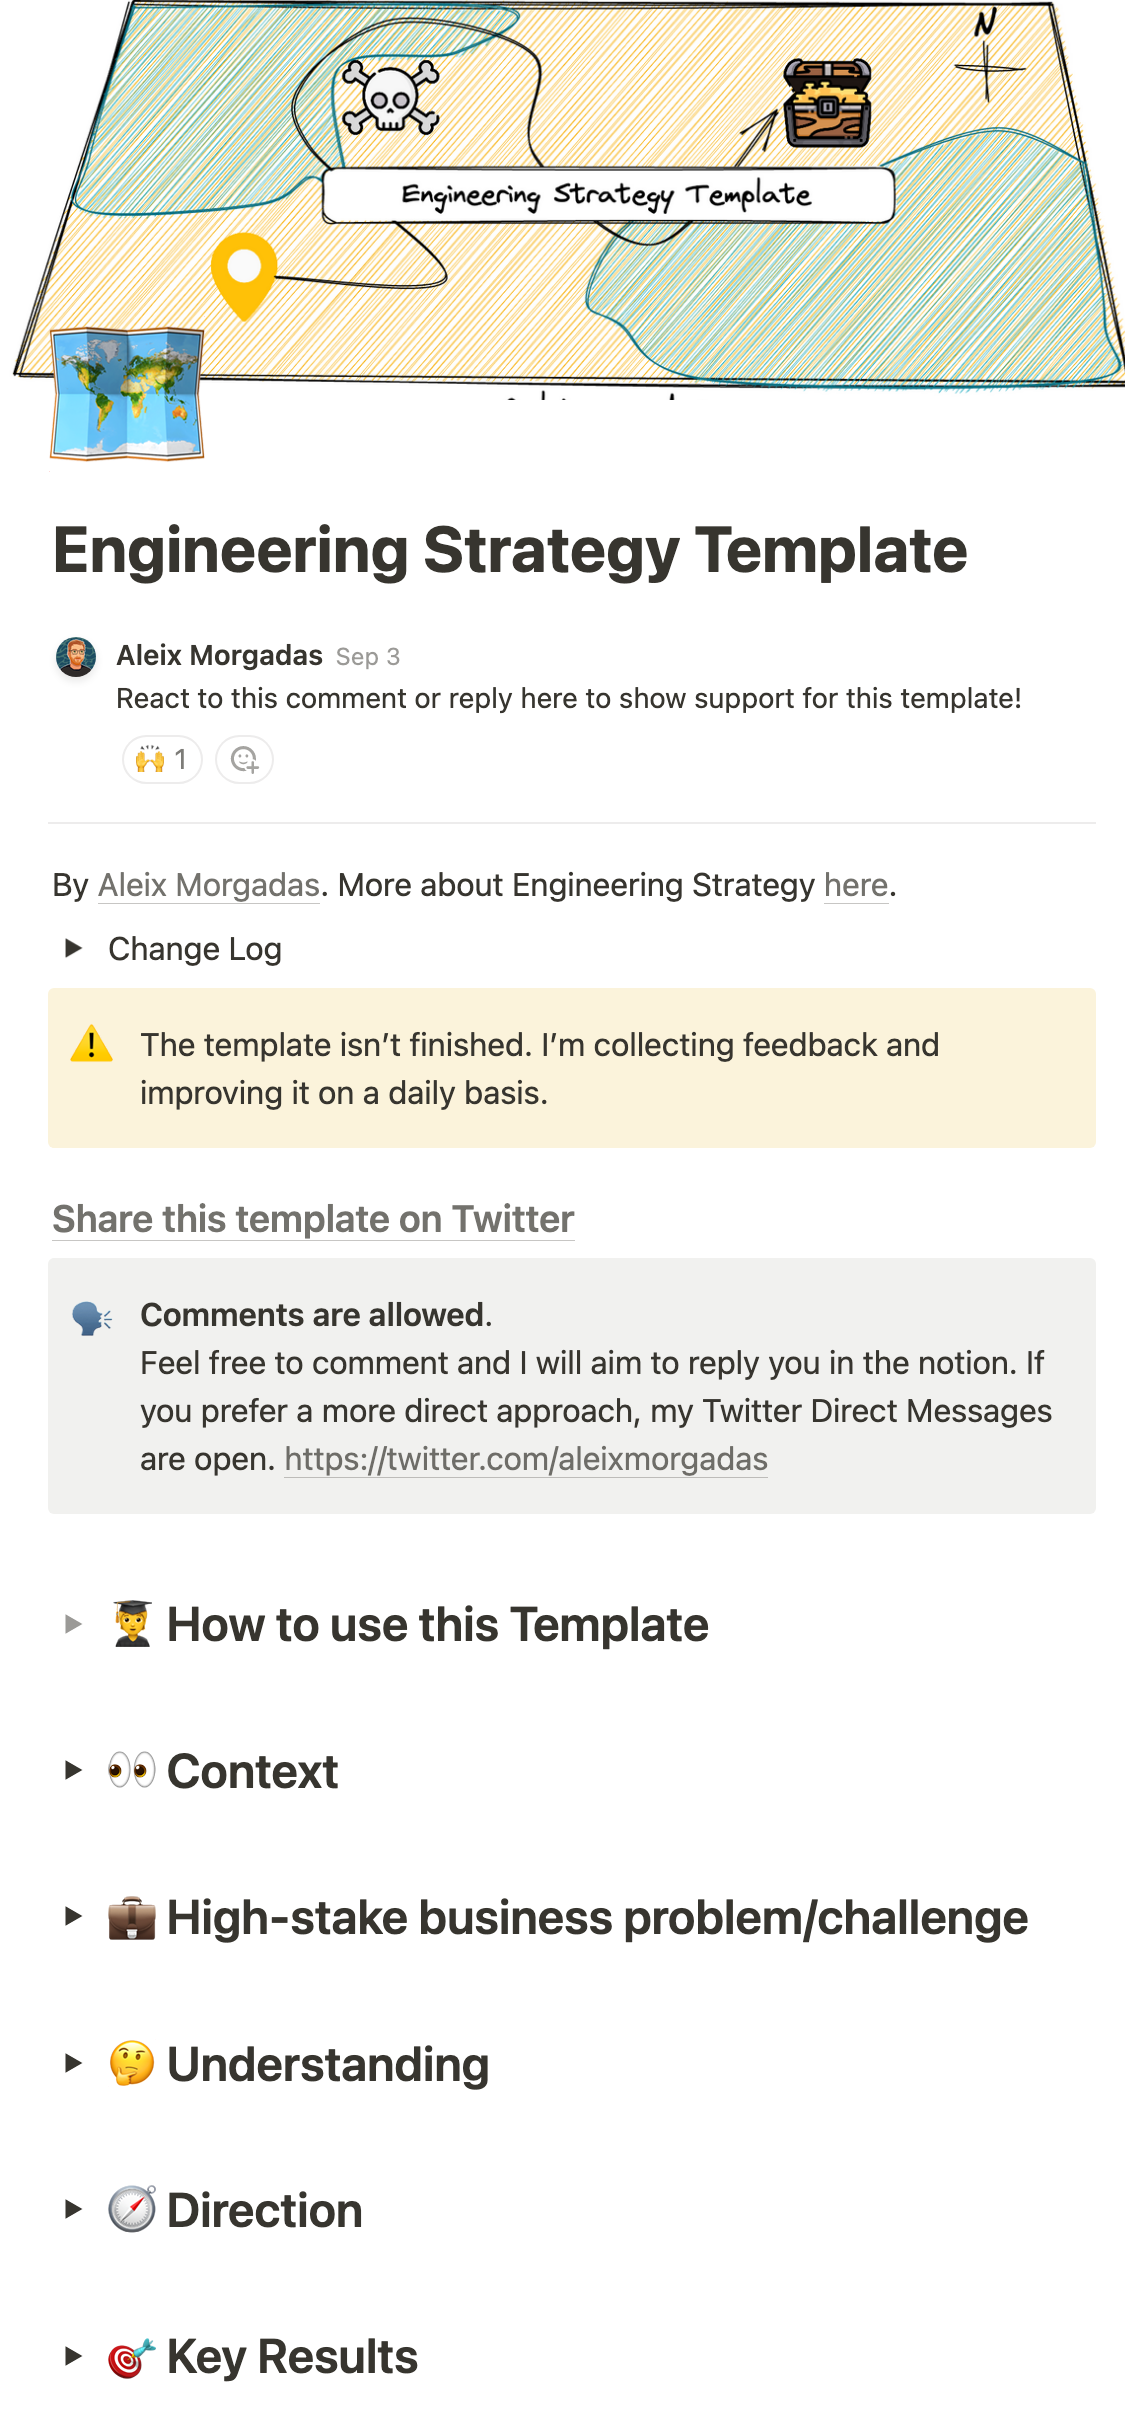The image size is (1125, 2436).
Task: Expand the Understanding section arrow
Action: point(73,2063)
